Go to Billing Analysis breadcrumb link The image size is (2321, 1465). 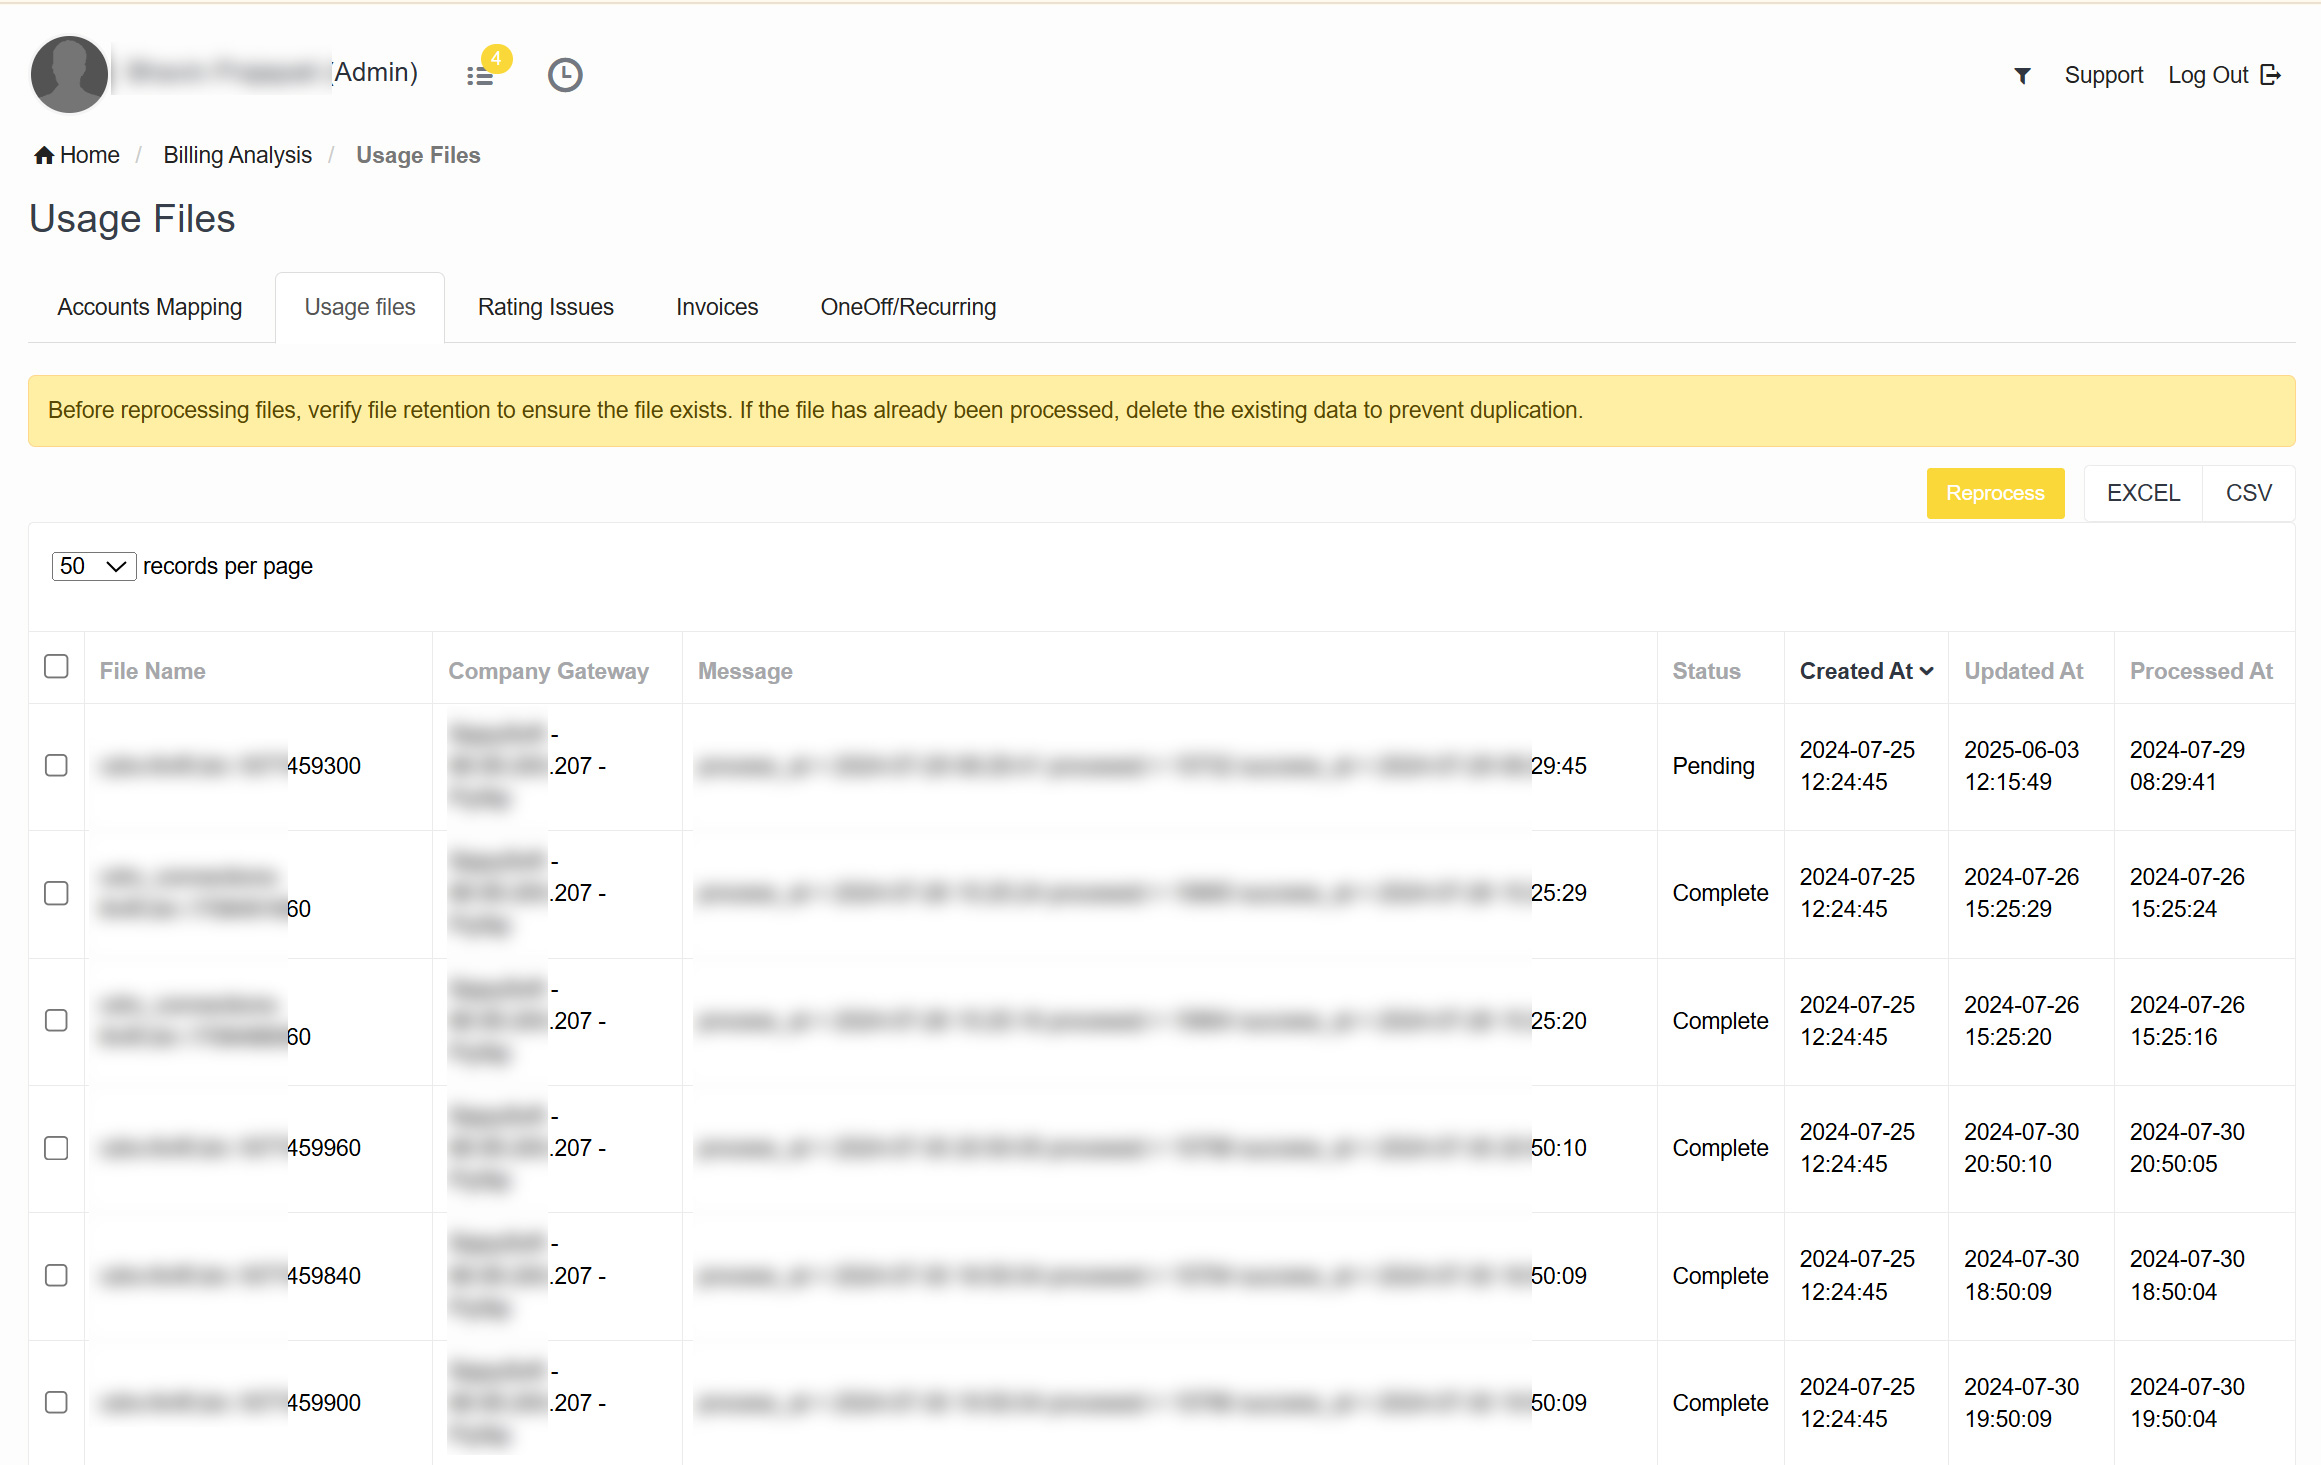pyautogui.click(x=237, y=155)
